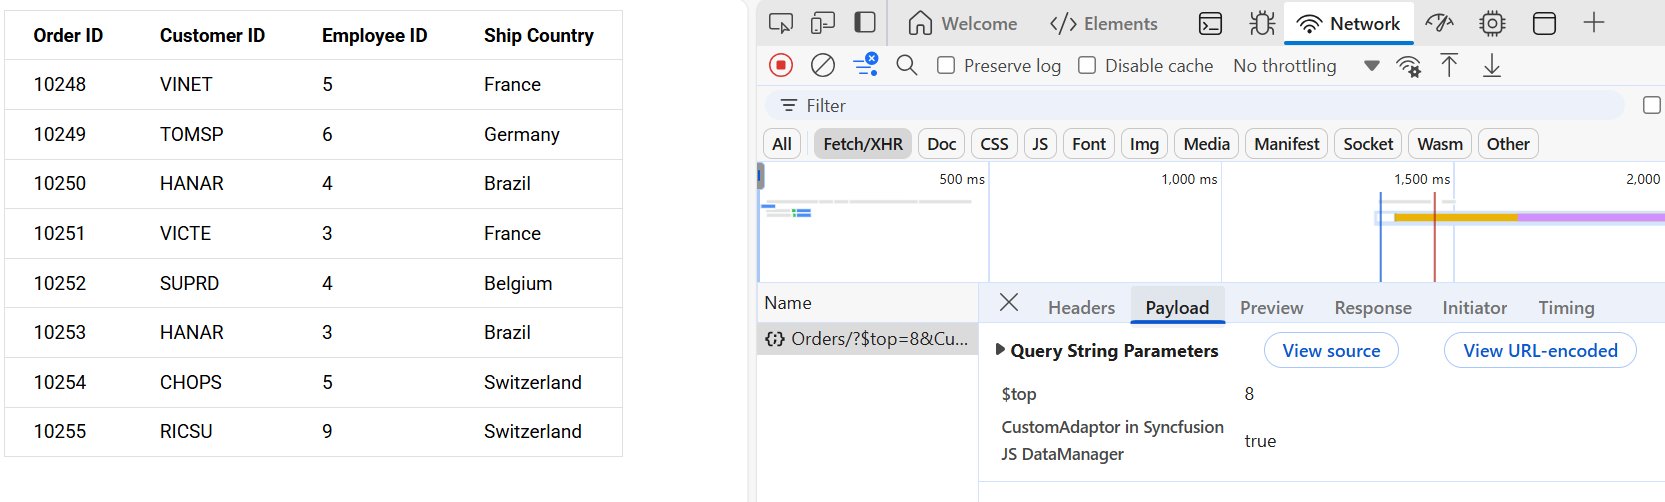The image size is (1665, 502).
Task: Collapse the Query String Parameters section
Action: (1000, 350)
